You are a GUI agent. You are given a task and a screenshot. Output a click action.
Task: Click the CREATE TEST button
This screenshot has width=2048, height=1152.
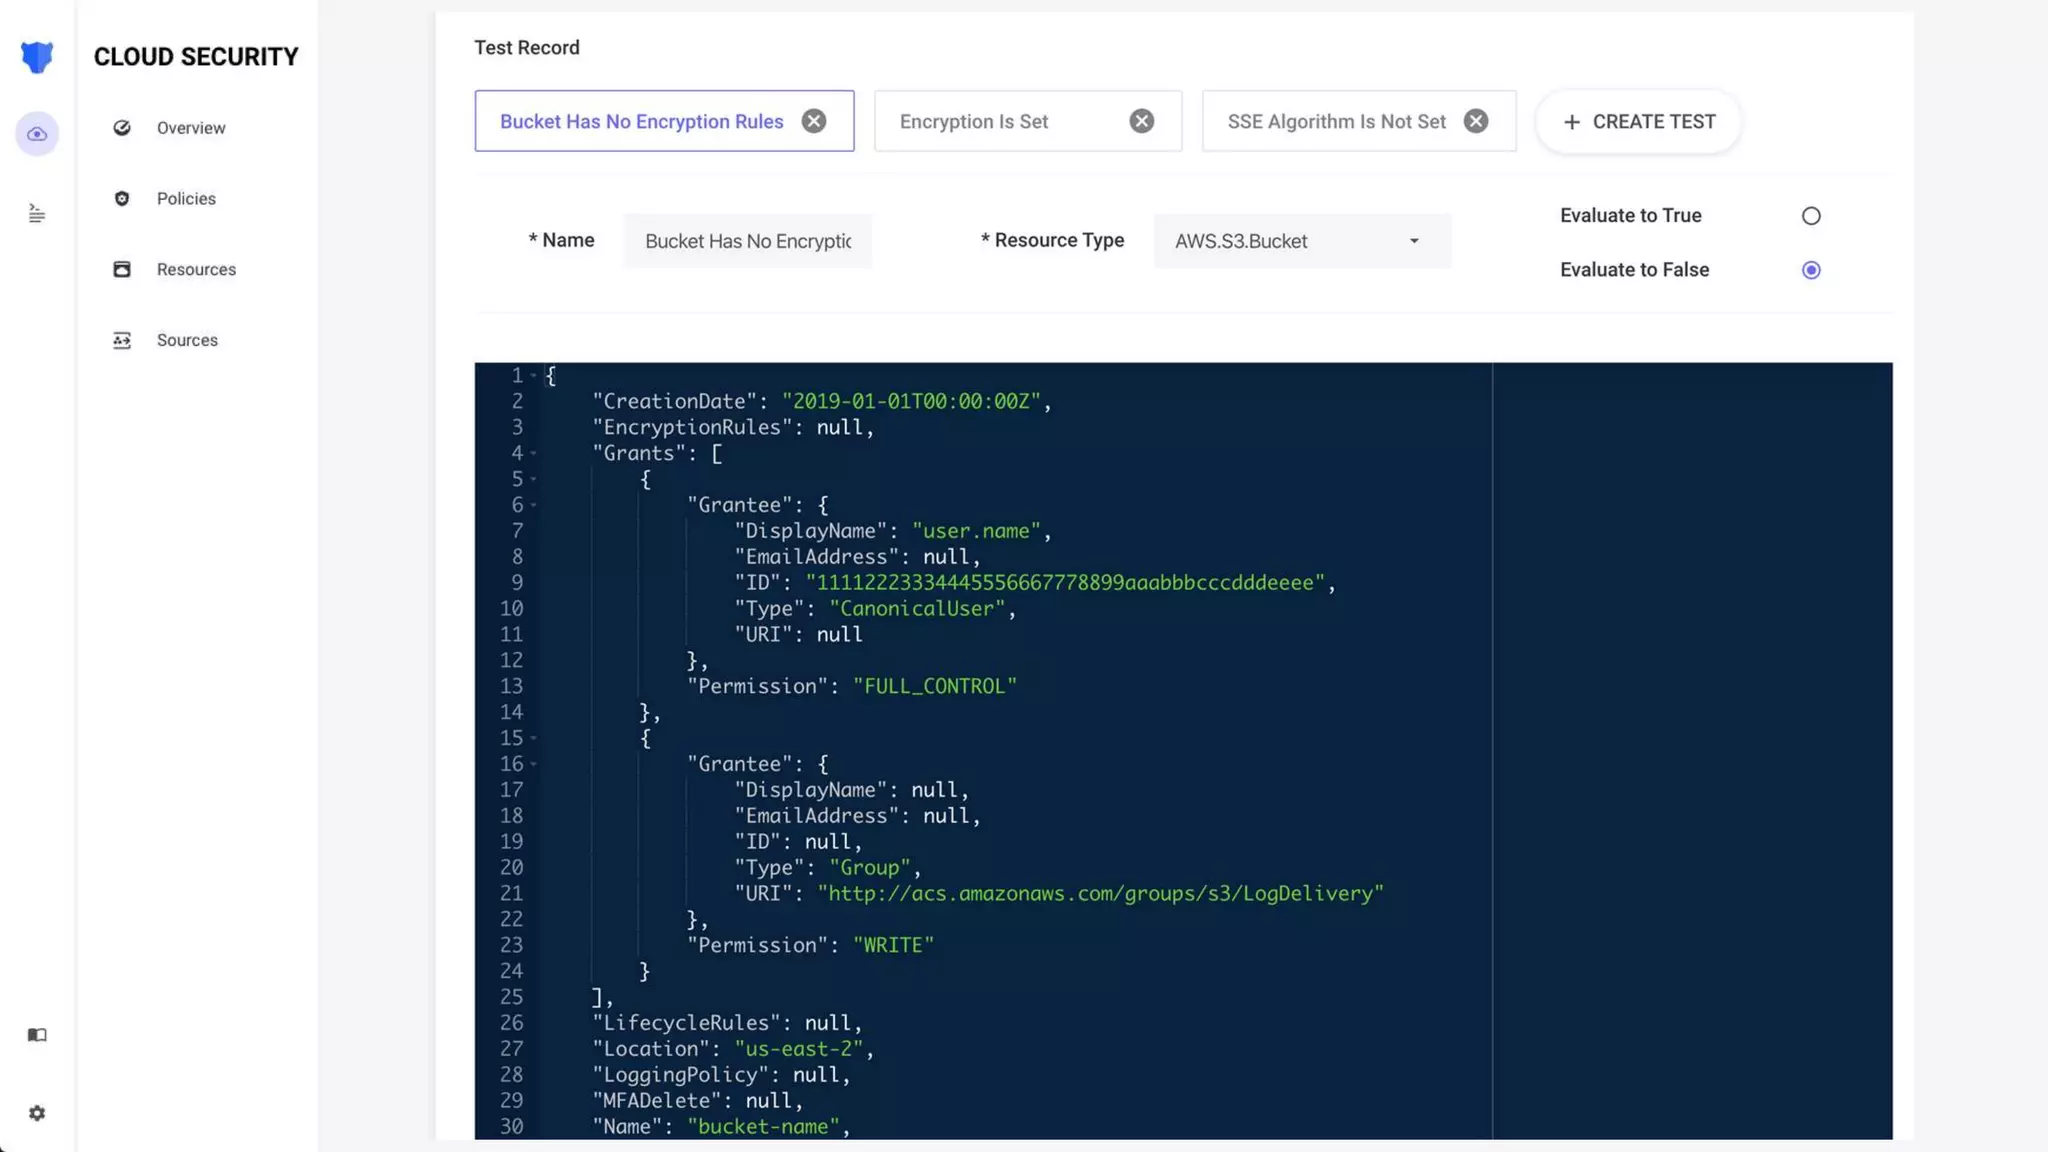click(1638, 121)
